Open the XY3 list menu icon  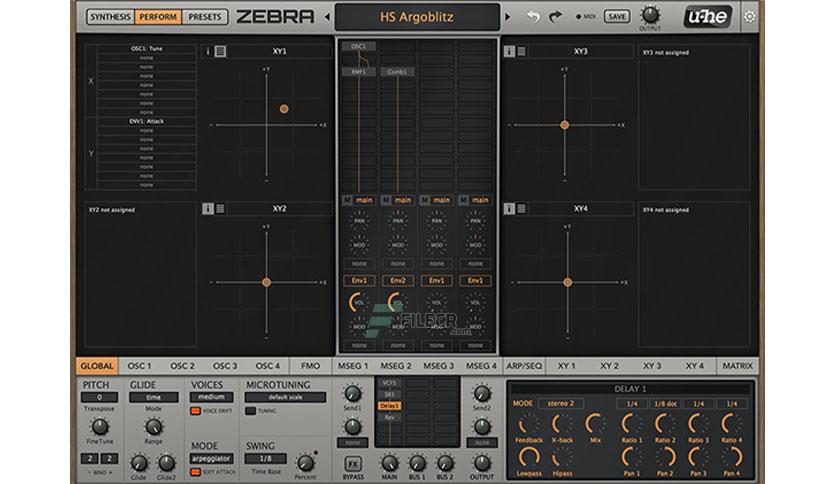point(521,51)
